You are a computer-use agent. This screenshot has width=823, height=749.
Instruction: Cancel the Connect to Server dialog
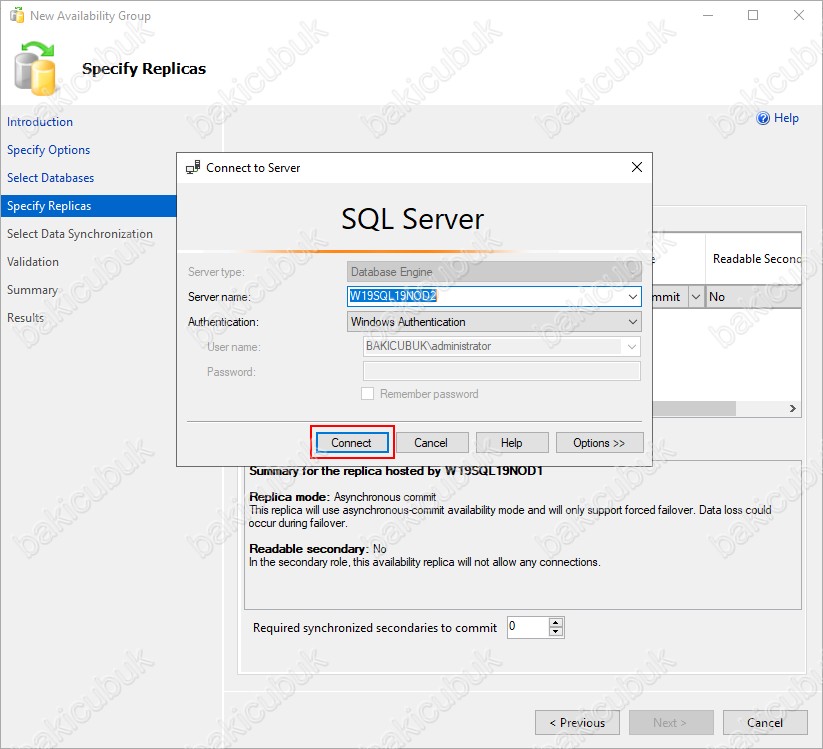(x=431, y=442)
